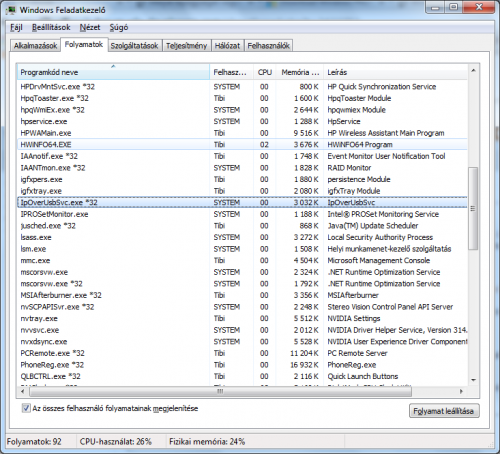Screen dimensions: 500x454
Task: Click the Microsoft Management Console description
Action: (379, 260)
